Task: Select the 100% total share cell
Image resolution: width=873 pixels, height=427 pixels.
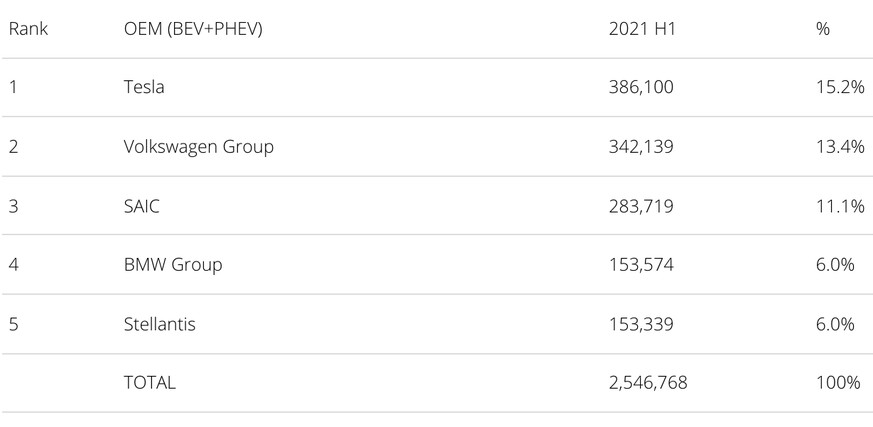Action: click(x=838, y=383)
